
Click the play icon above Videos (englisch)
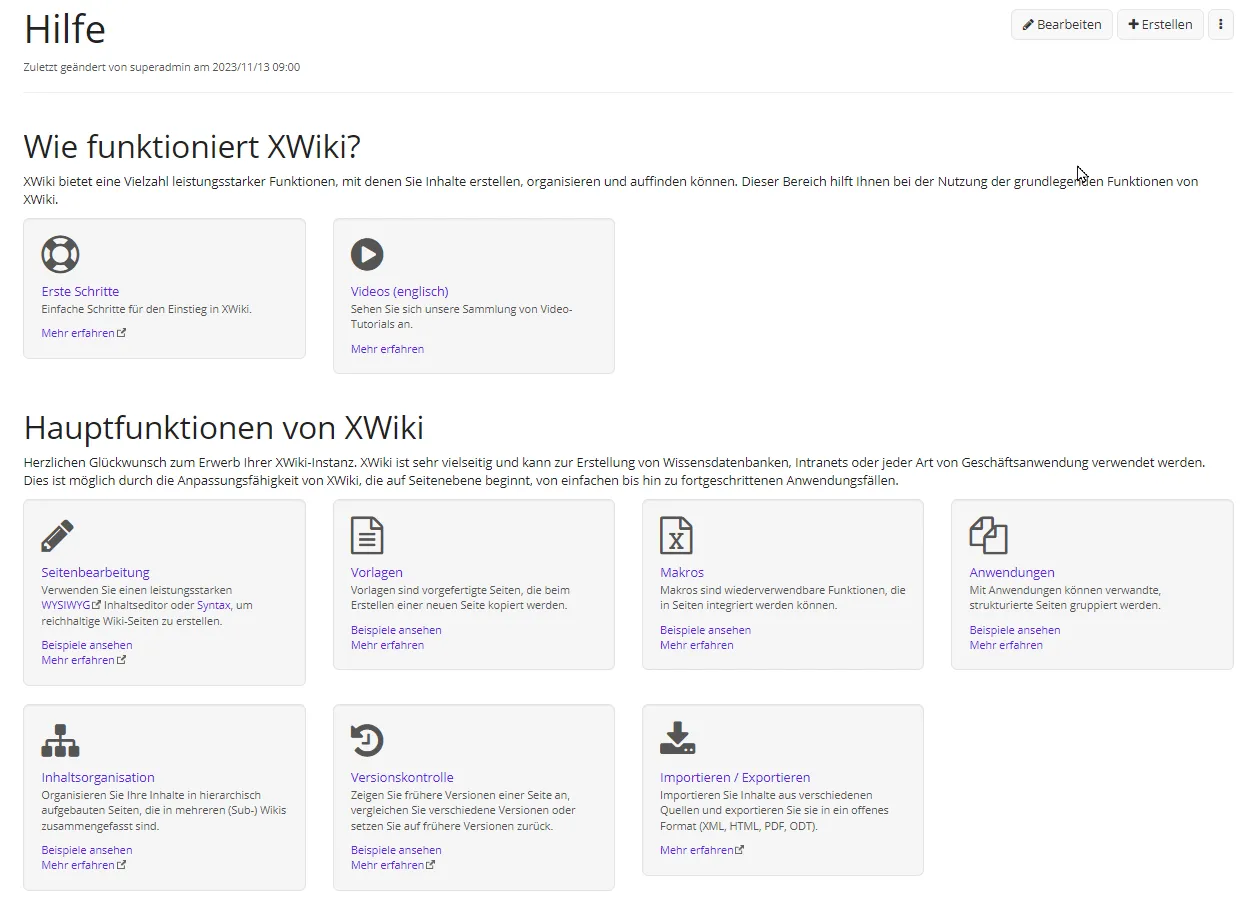tap(367, 254)
